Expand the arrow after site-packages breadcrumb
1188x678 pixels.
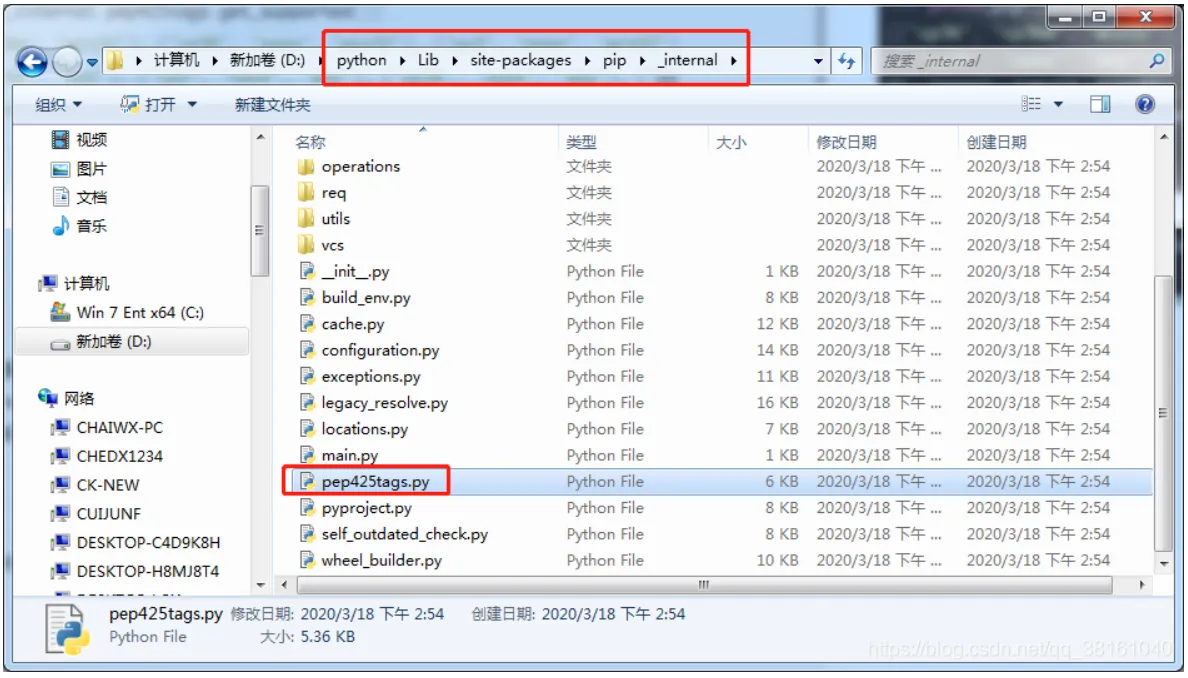coord(587,61)
